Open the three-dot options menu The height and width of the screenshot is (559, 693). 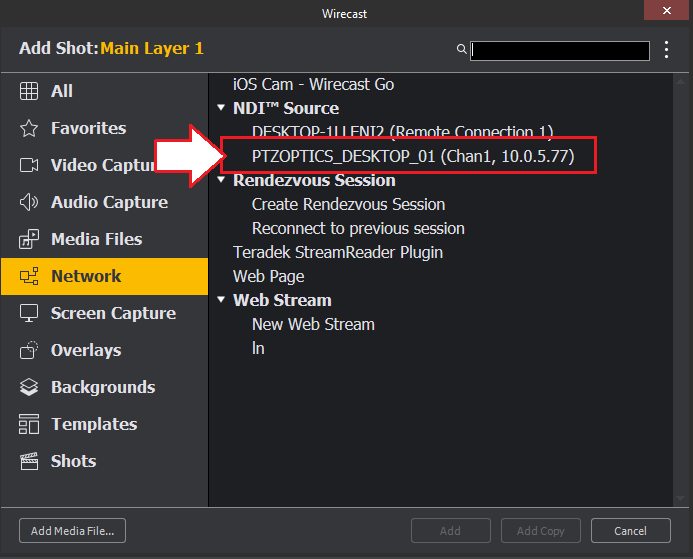tap(667, 49)
